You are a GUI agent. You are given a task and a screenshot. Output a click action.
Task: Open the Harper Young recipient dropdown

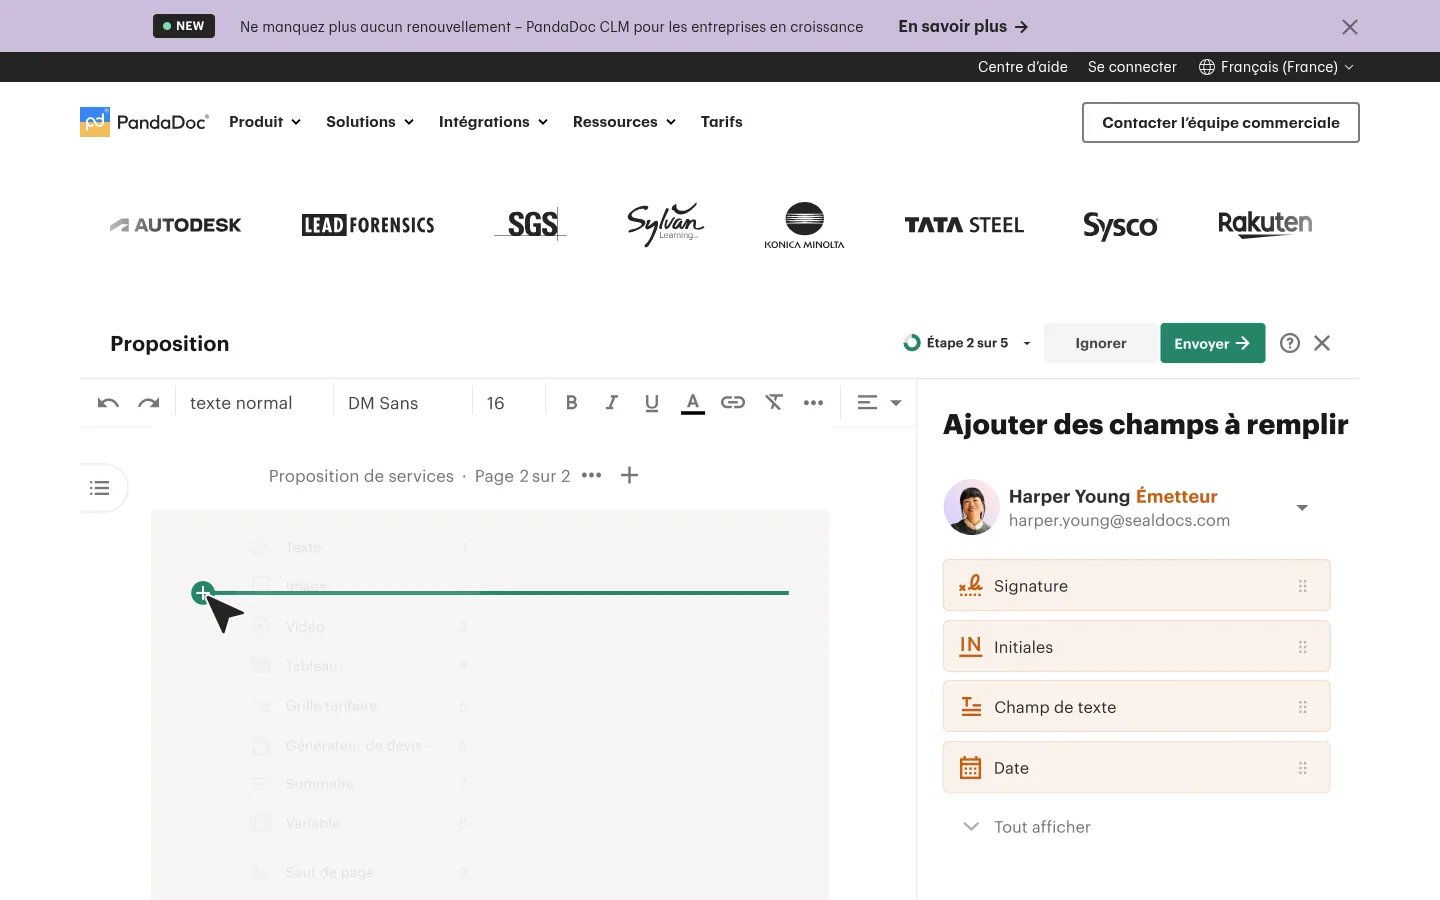[1302, 508]
